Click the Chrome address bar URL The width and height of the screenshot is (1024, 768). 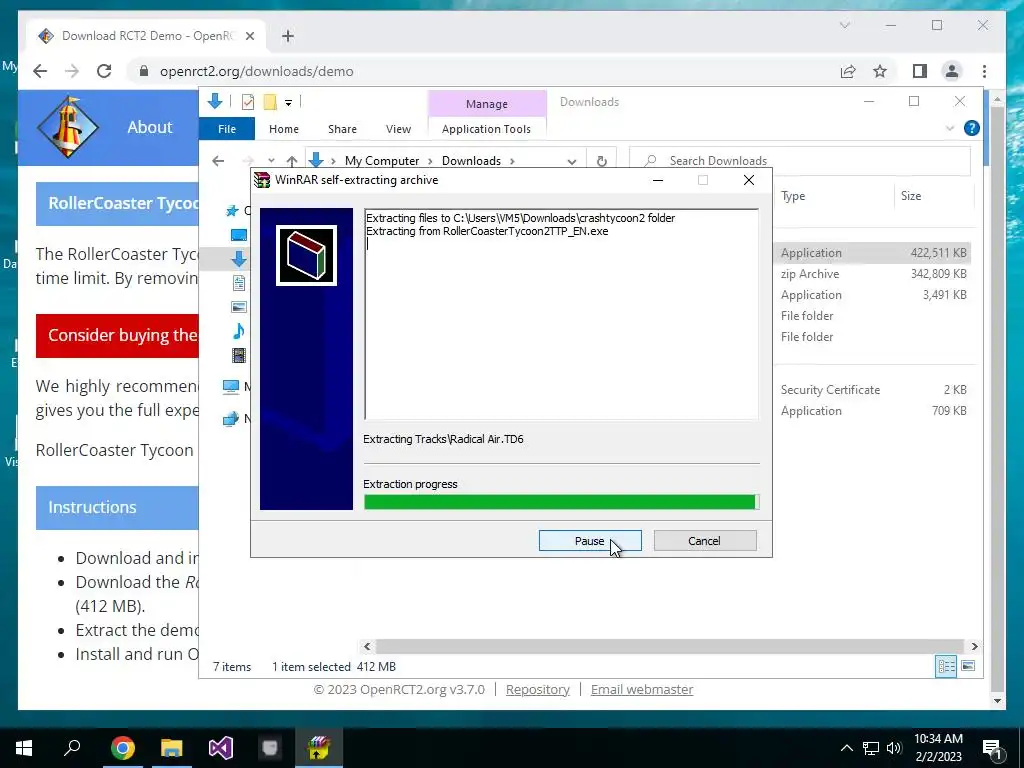click(257, 71)
